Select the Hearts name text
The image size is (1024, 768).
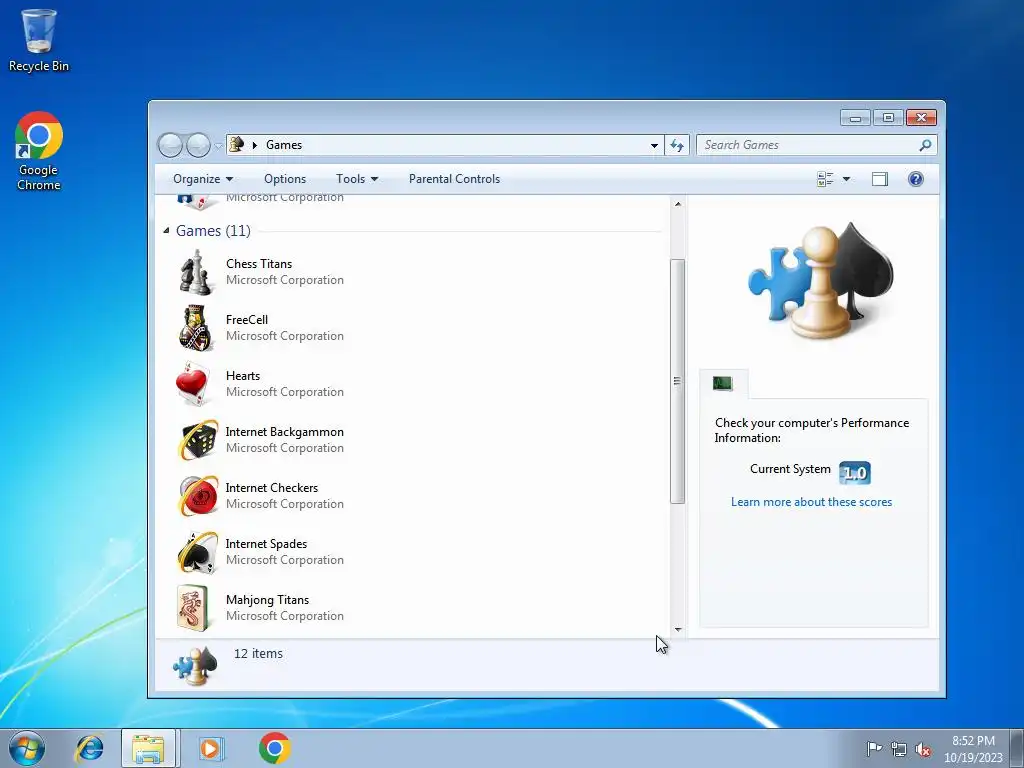pos(243,376)
